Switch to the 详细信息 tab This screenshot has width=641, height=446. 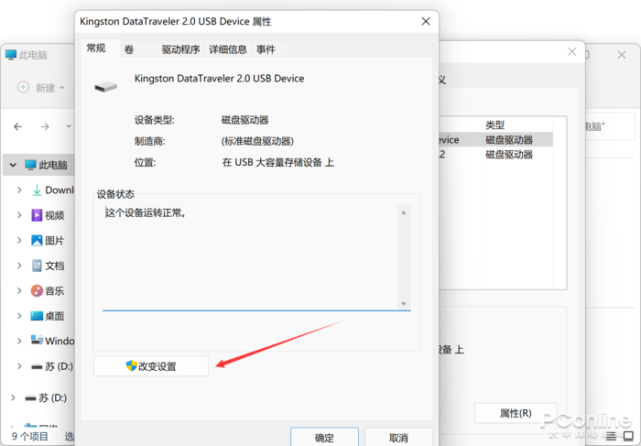pyautogui.click(x=228, y=49)
